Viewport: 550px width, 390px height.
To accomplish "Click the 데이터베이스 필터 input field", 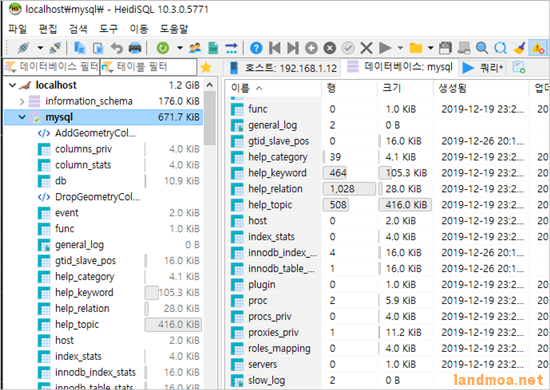I will pyautogui.click(x=51, y=67).
